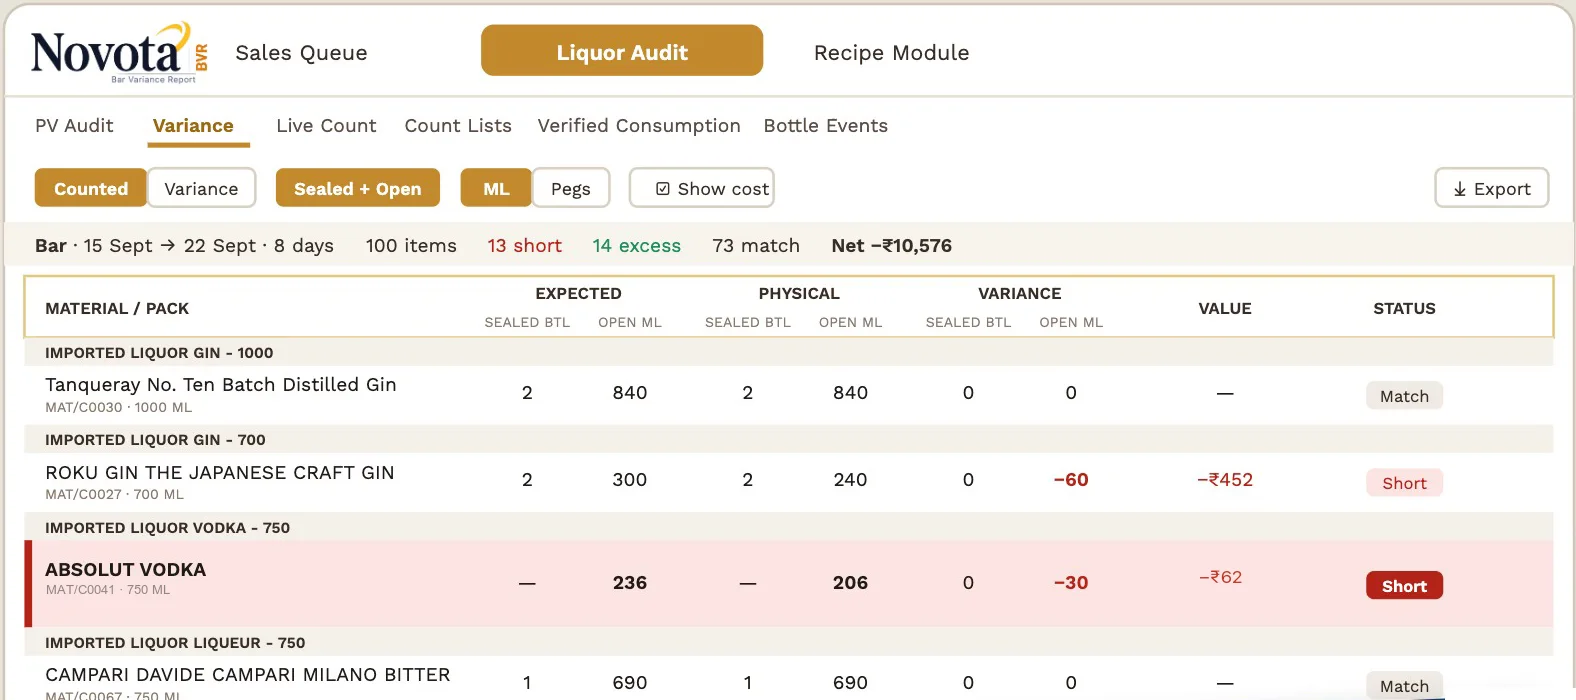Click the Physical column header
This screenshot has height=700, width=1576.
click(x=799, y=294)
